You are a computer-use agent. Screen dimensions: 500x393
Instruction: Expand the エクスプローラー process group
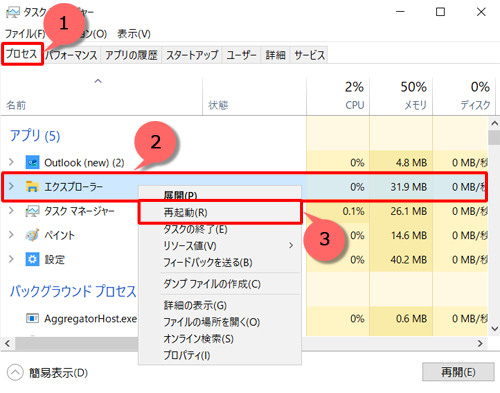click(x=11, y=186)
